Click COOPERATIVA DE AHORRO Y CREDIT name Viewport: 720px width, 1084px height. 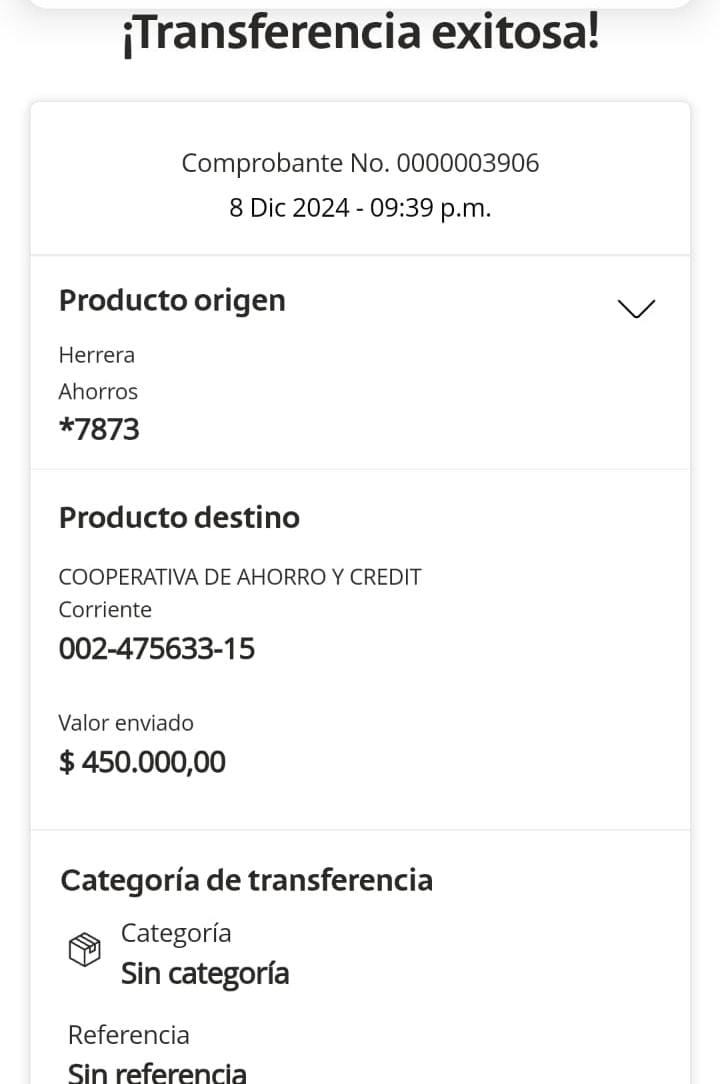coord(240,577)
